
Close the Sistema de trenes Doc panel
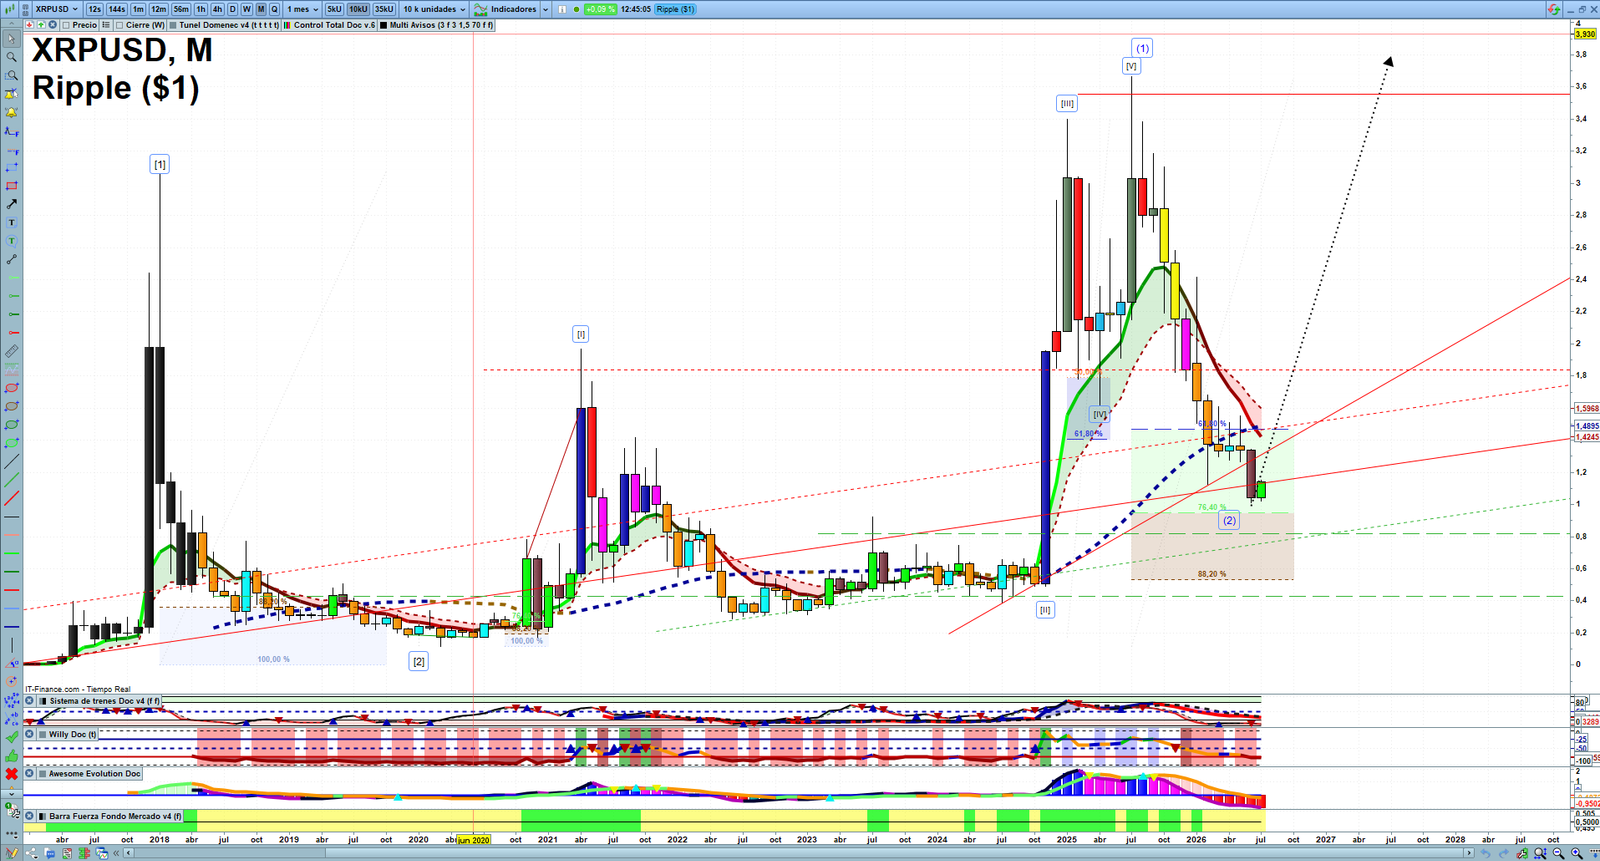(30, 701)
